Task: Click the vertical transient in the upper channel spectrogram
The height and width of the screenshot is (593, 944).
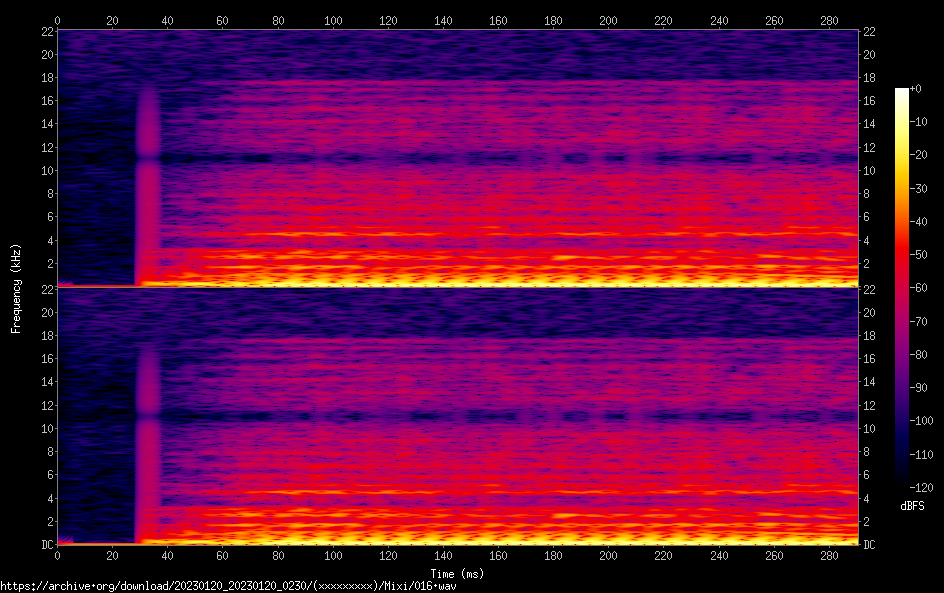Action: [147, 180]
